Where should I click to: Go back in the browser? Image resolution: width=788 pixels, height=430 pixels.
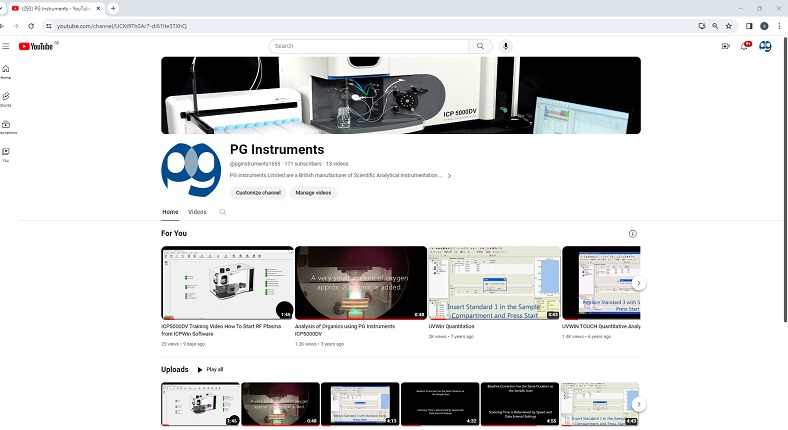(x=3, y=26)
